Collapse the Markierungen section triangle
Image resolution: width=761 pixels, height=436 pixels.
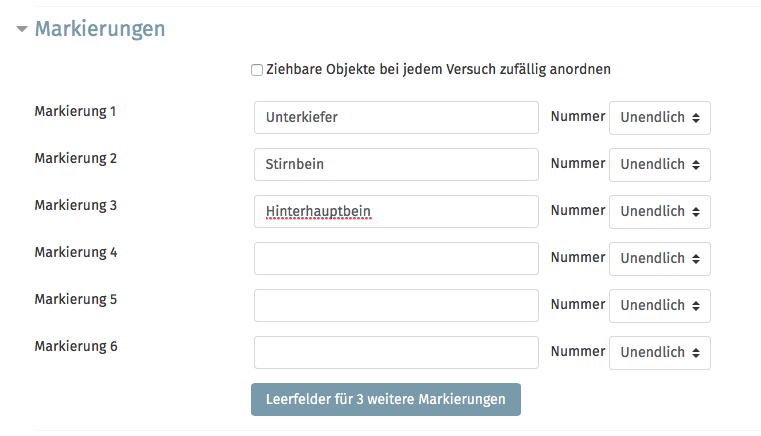pos(22,29)
